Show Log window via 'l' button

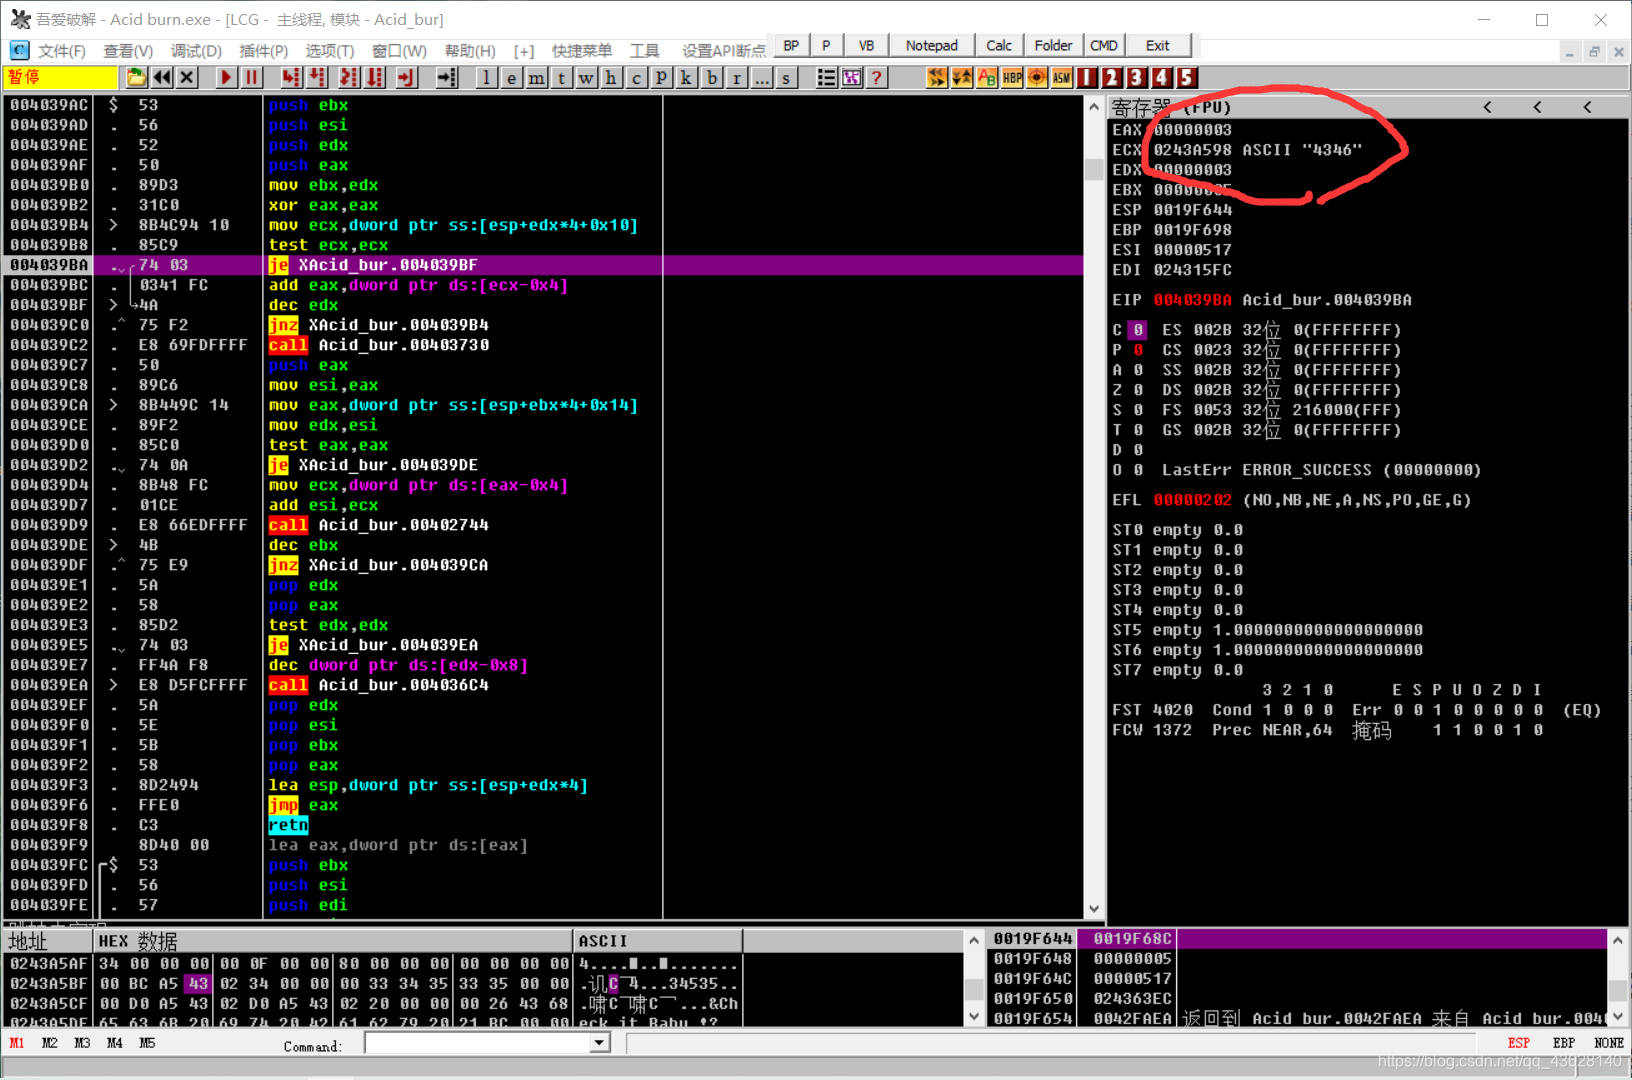click(x=487, y=77)
